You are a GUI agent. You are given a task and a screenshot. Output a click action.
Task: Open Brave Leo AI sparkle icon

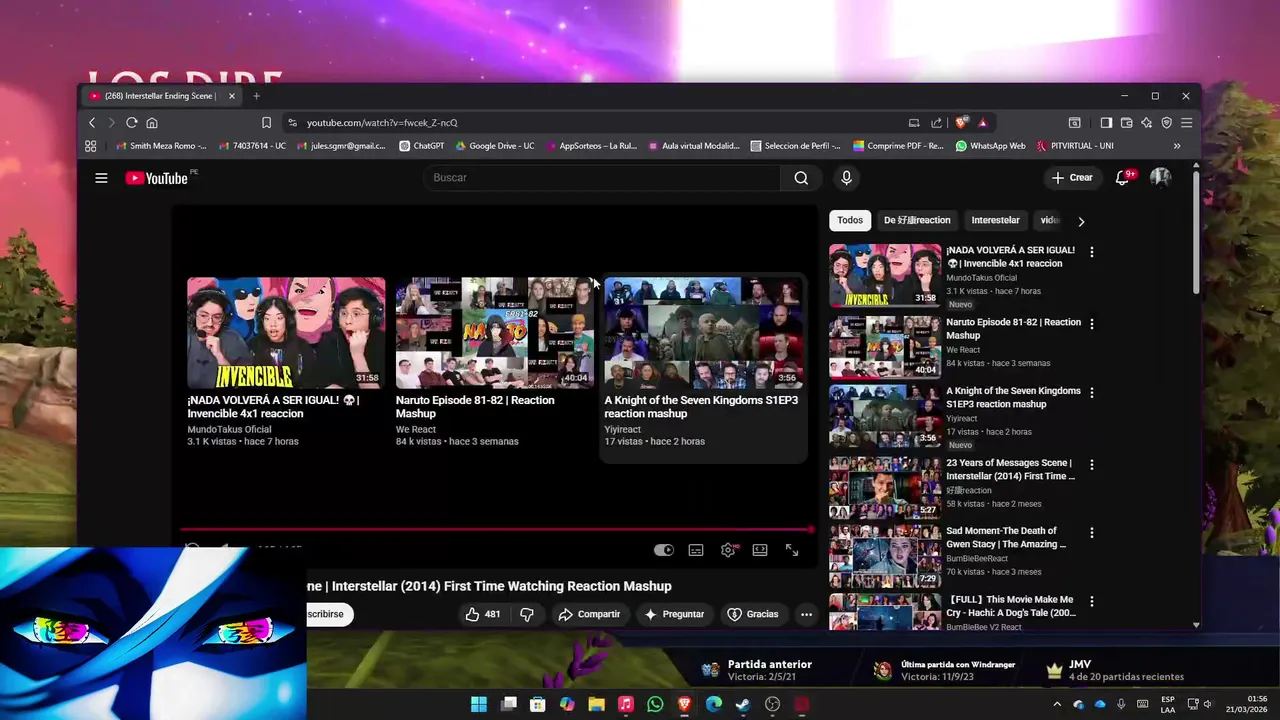click(x=1146, y=122)
